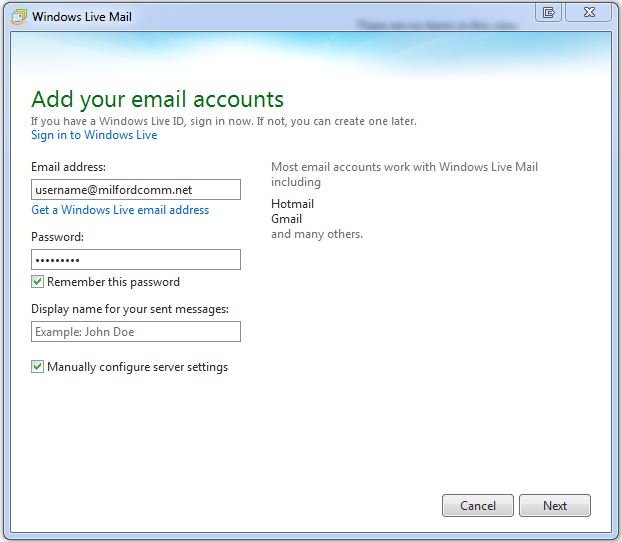Click 'Most email accounts work with Windows Live Mail' text
622x542 pixels.
404,167
